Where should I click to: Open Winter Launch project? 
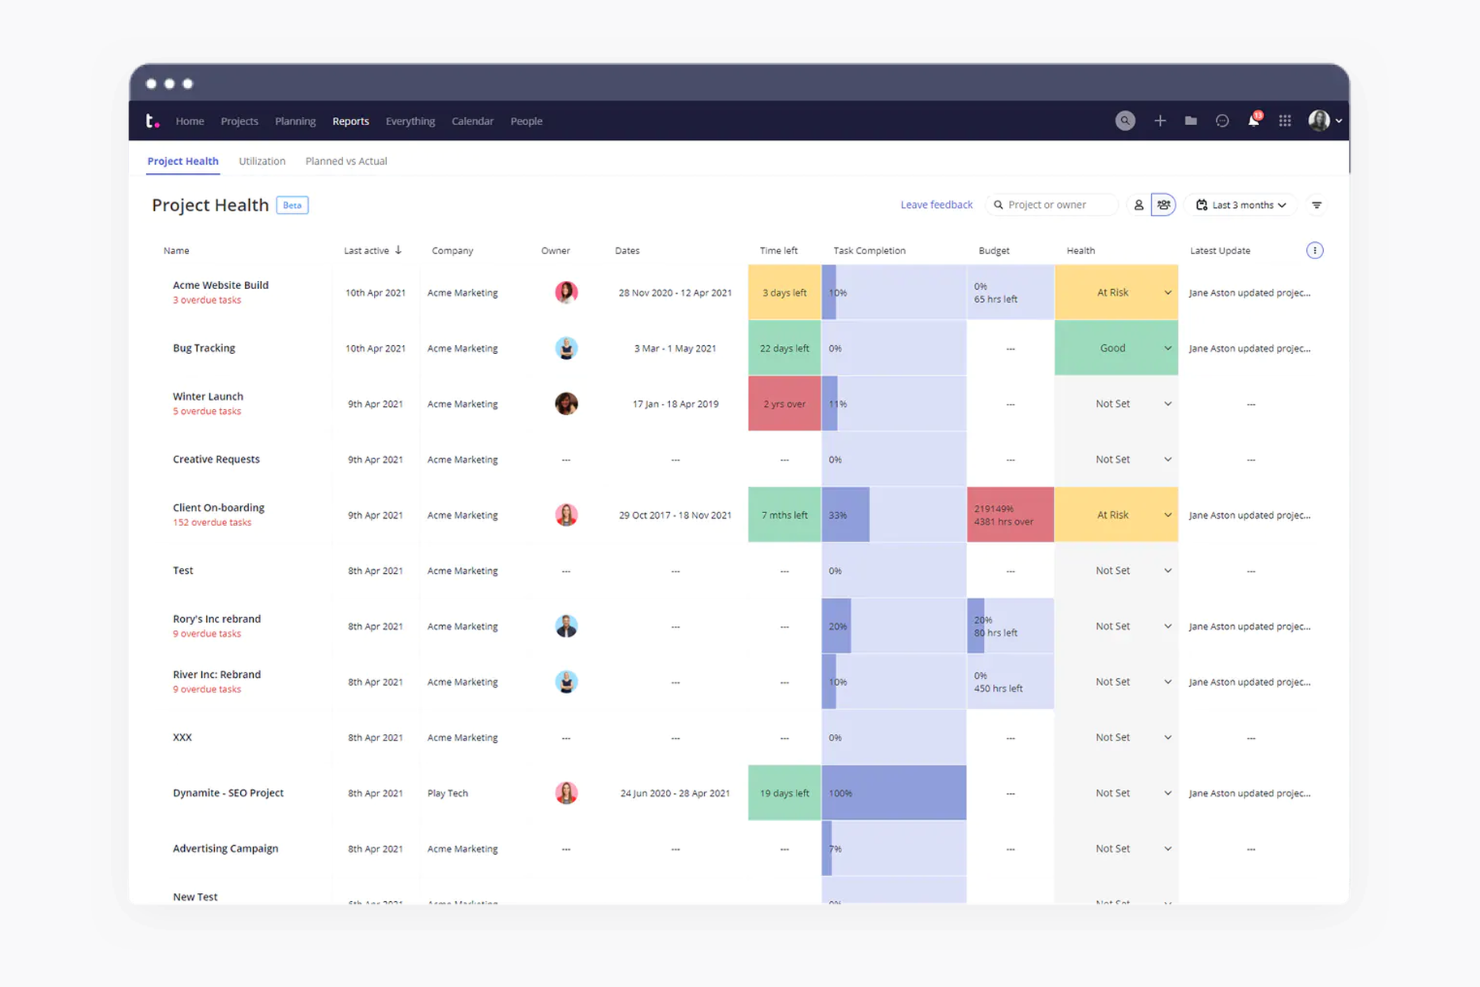(208, 396)
